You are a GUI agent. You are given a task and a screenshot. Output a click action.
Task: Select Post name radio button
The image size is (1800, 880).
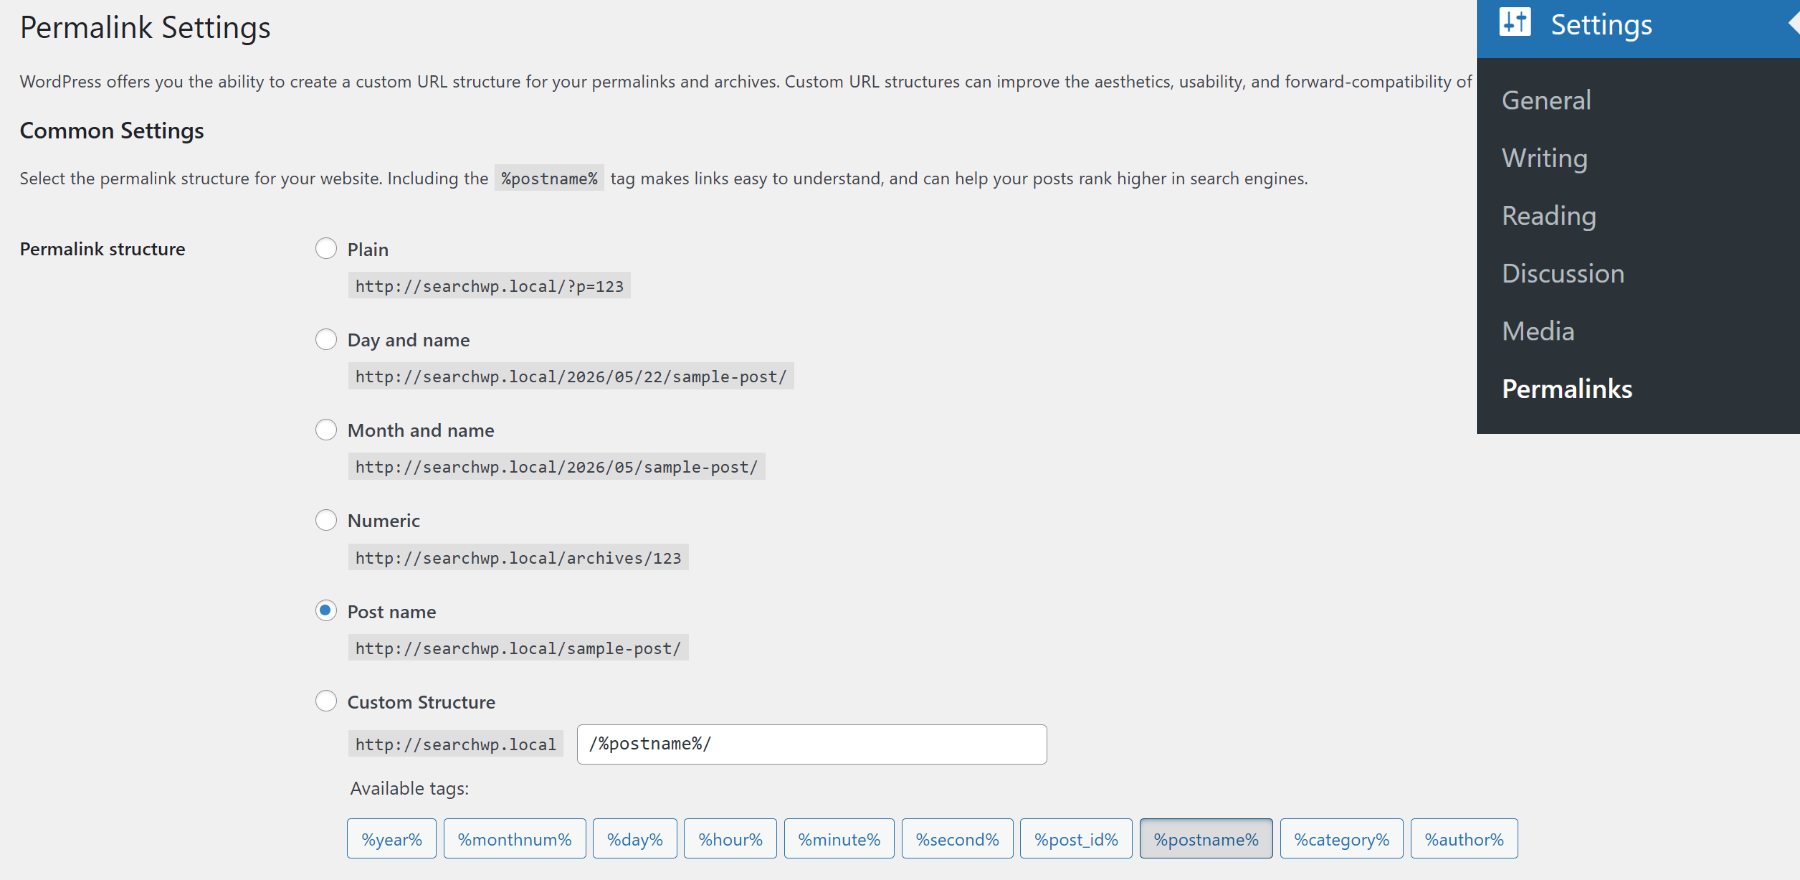[x=326, y=610]
